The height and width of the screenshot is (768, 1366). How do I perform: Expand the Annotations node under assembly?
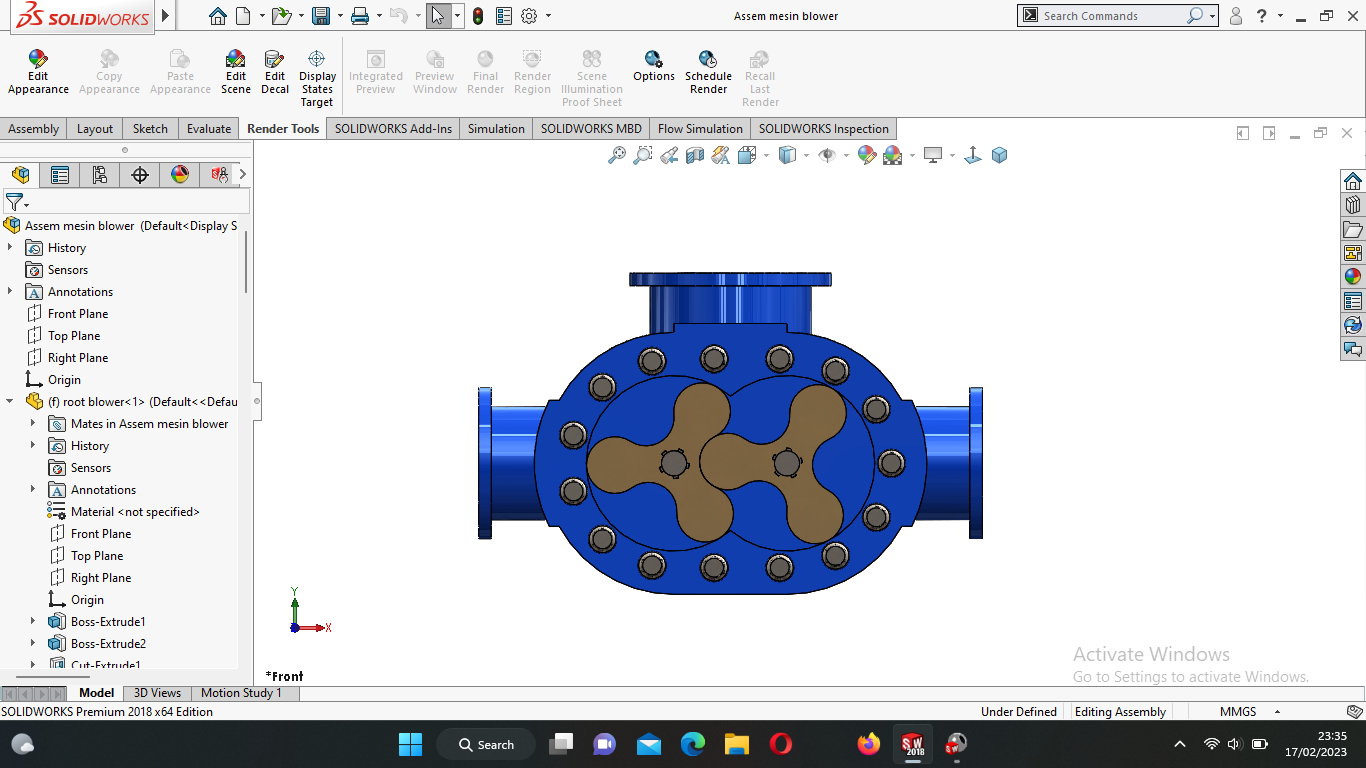tap(10, 291)
